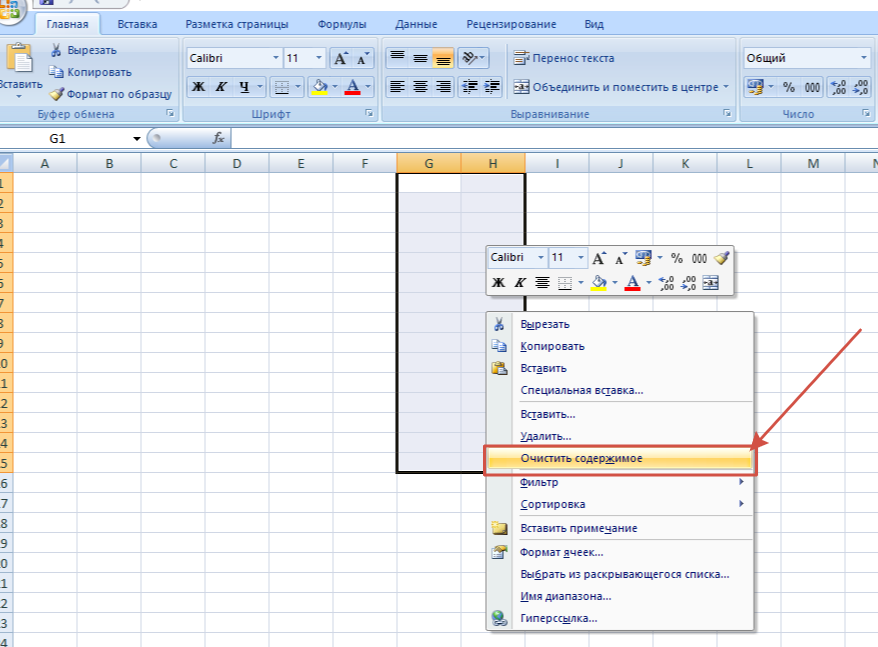Screen dimensions: 878x647
Task: Click the increase font size icon in the ribbon
Action: (340, 59)
